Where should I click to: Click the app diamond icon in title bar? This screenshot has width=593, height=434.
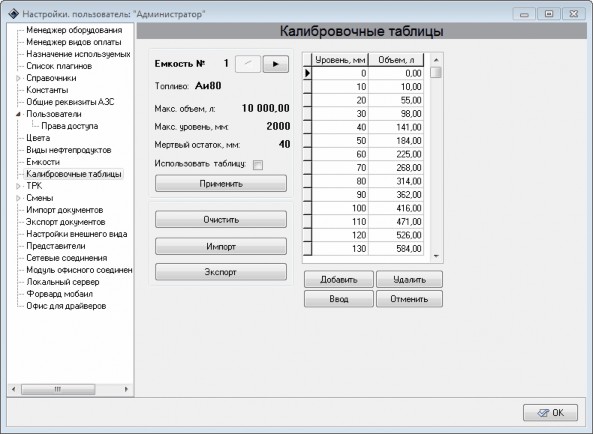[13, 14]
